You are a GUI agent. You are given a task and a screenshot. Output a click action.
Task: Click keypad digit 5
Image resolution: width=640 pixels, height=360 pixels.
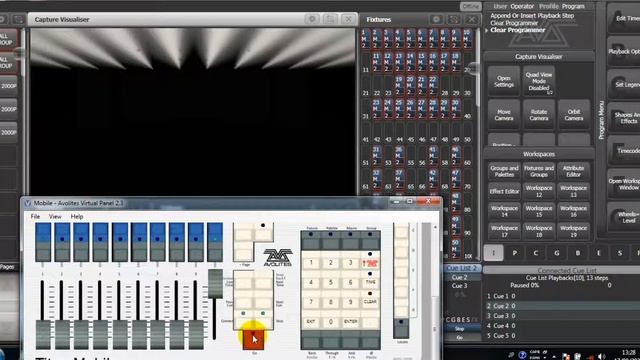point(331,282)
